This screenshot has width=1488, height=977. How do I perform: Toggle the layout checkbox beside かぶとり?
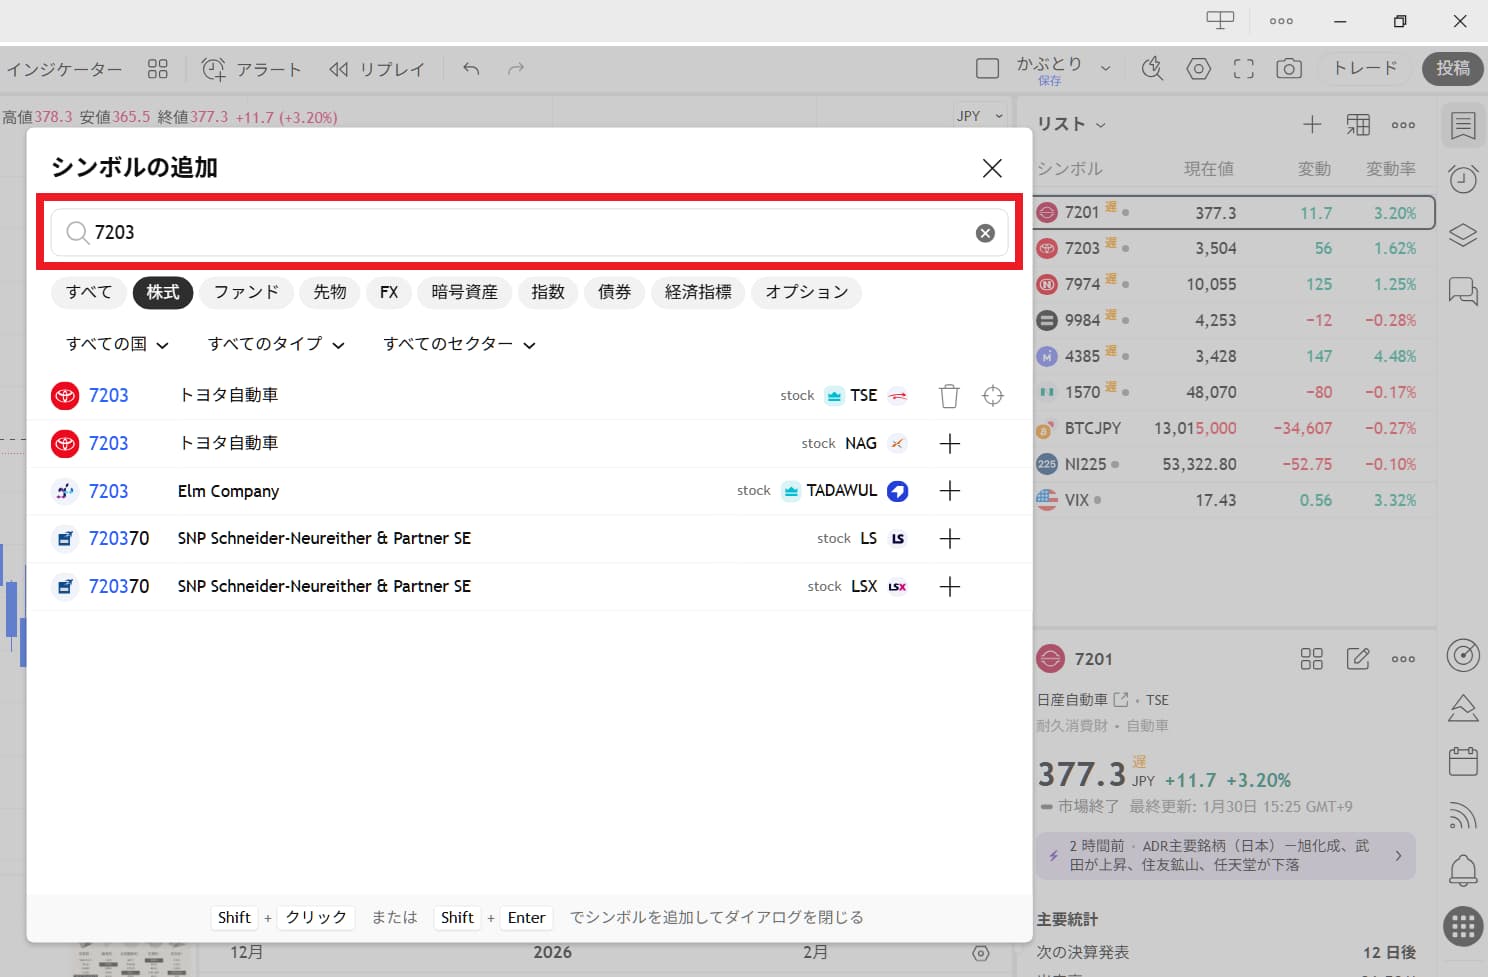(987, 68)
